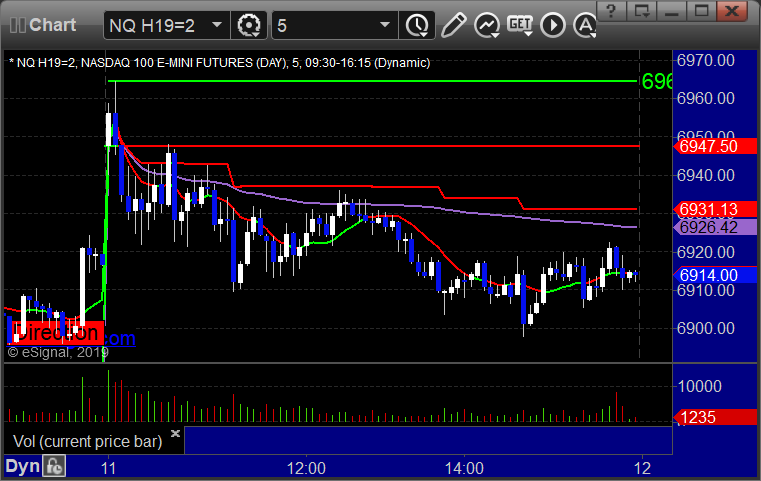Click the red 6947.50 price marker

[x=715, y=146]
